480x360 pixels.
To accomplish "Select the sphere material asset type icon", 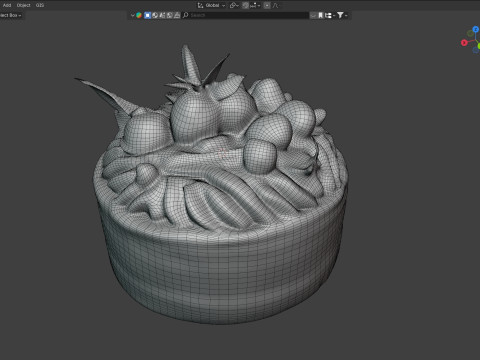I will click(x=155, y=15).
